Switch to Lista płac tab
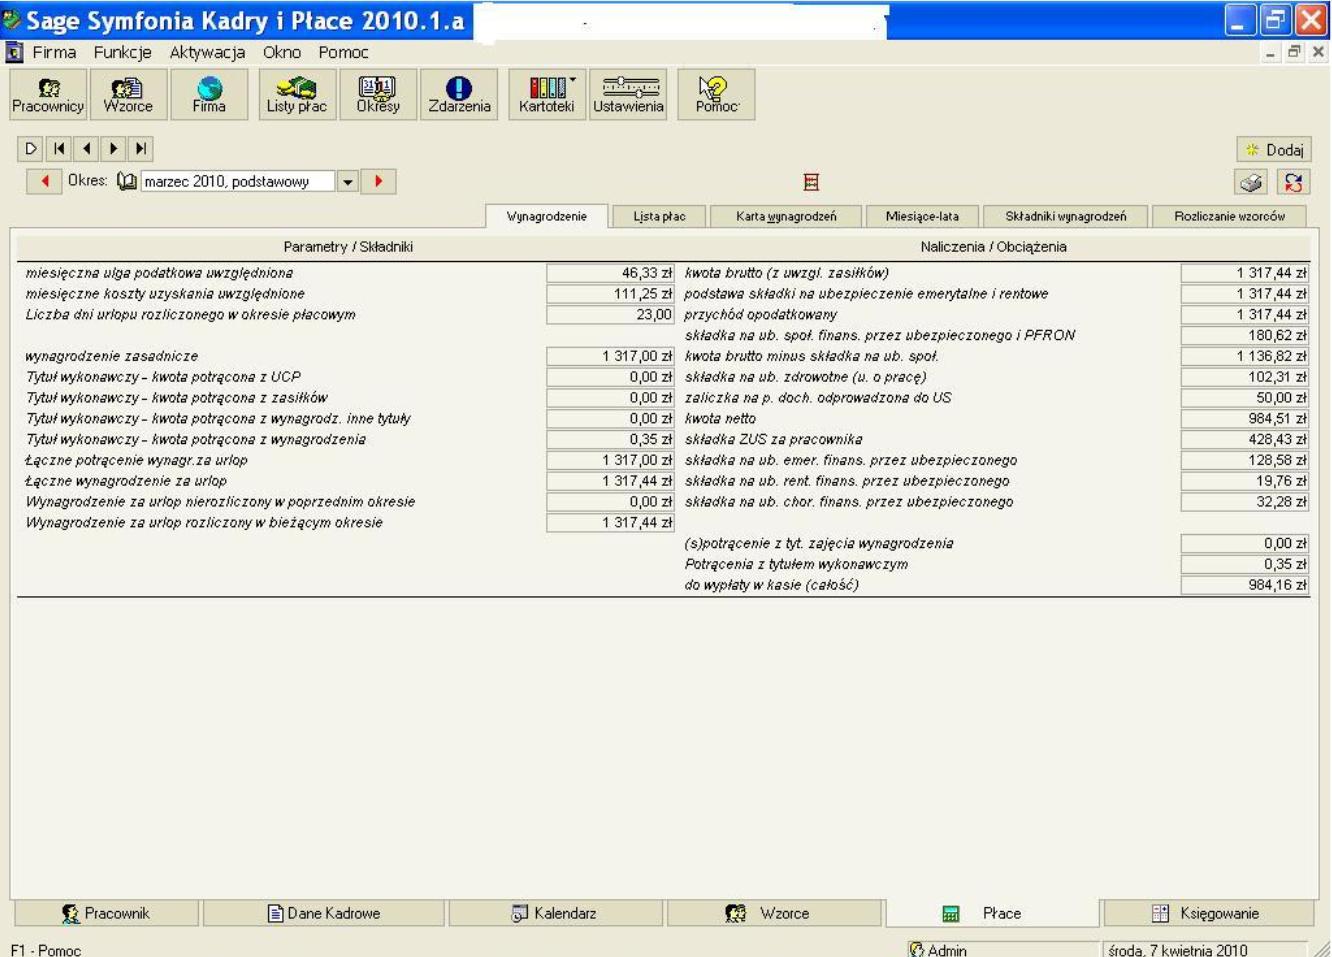Image resolution: width=1332 pixels, height=957 pixels. (x=659, y=216)
